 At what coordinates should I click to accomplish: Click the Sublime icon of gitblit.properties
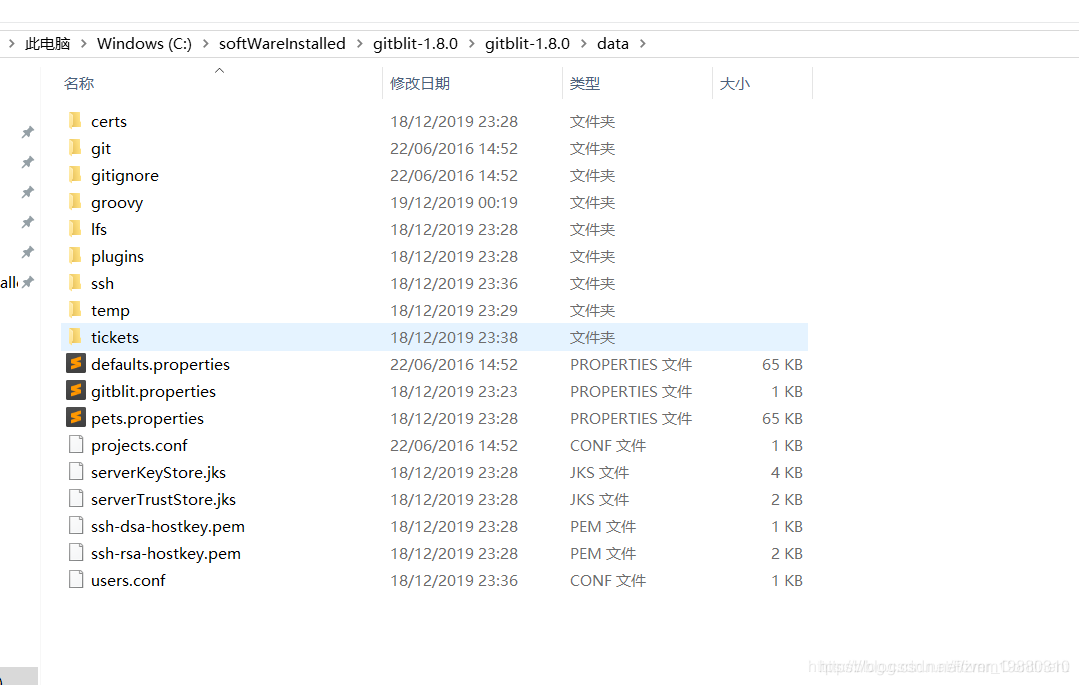pyautogui.click(x=76, y=390)
